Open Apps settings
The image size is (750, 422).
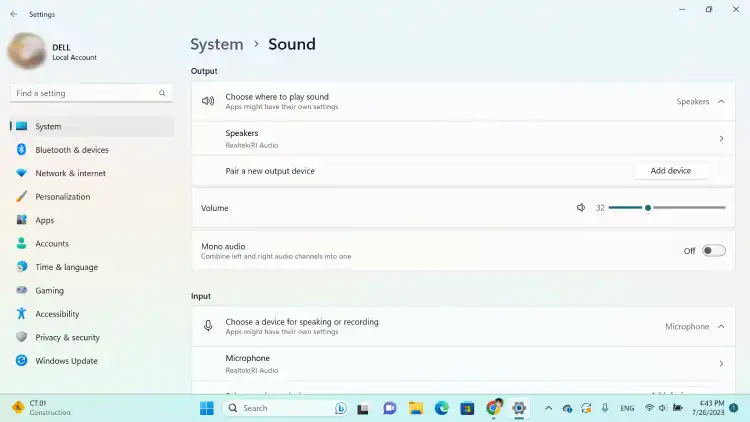tap(92, 220)
